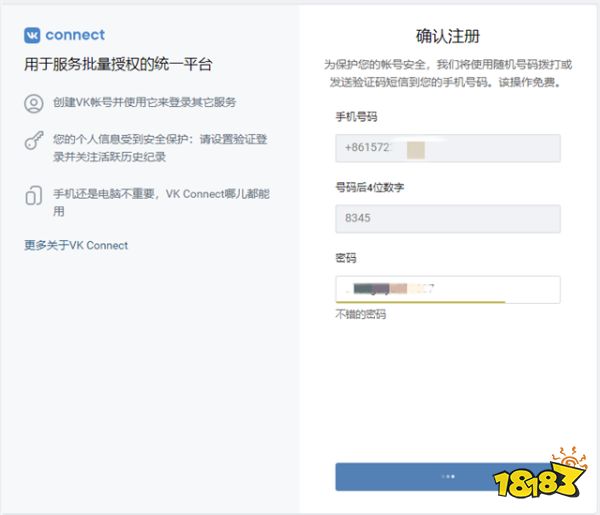Click the password strength progress bar

421,302
